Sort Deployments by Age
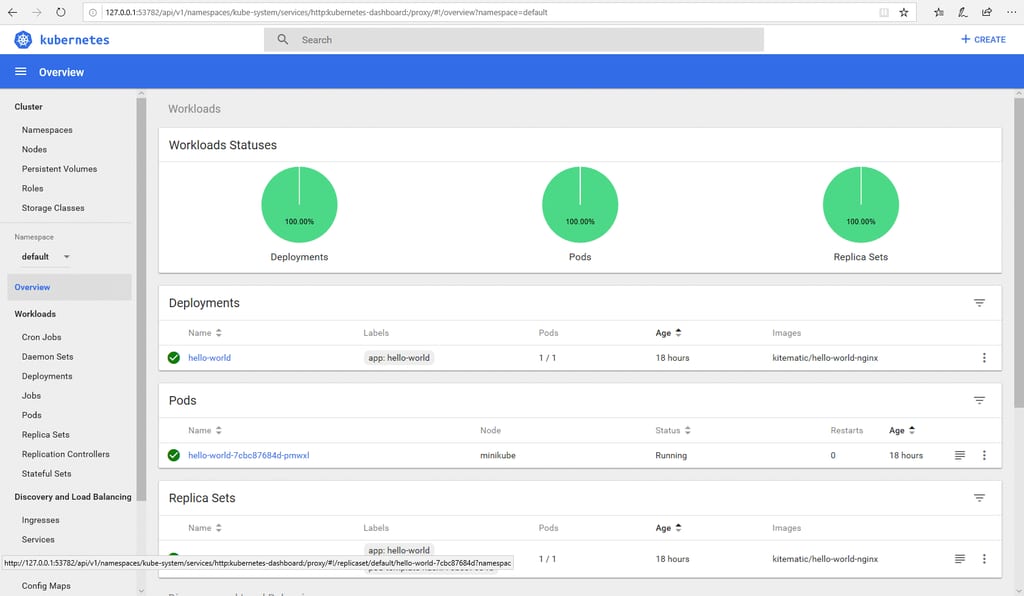Viewport: 1024px width, 596px height. [669, 333]
